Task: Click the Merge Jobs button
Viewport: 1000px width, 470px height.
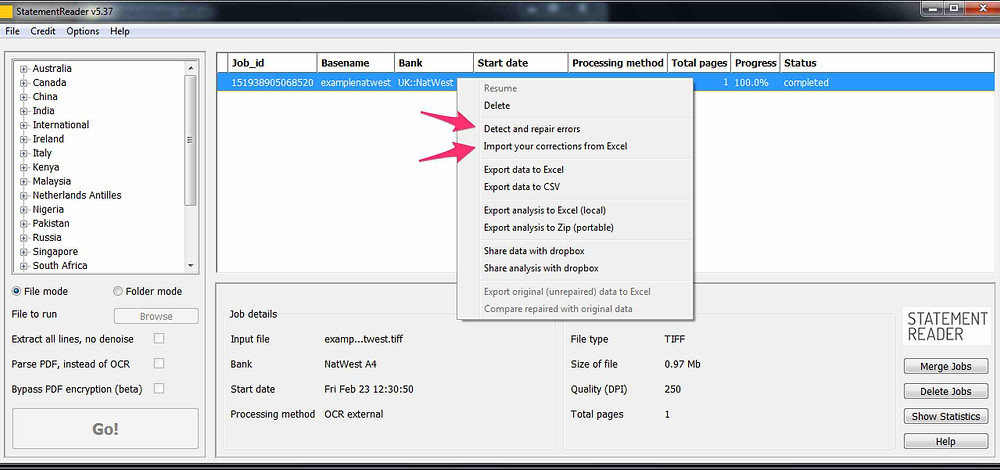Action: pos(946,367)
